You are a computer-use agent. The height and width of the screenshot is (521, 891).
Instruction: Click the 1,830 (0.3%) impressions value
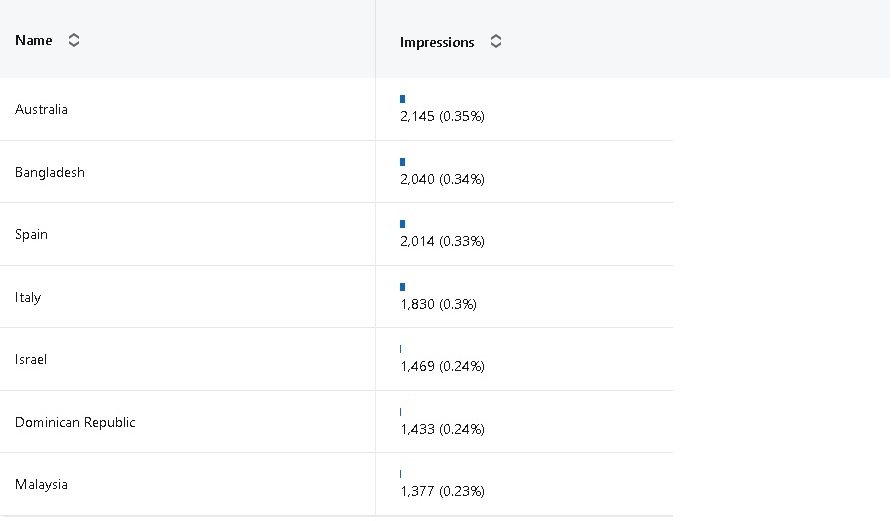438,304
